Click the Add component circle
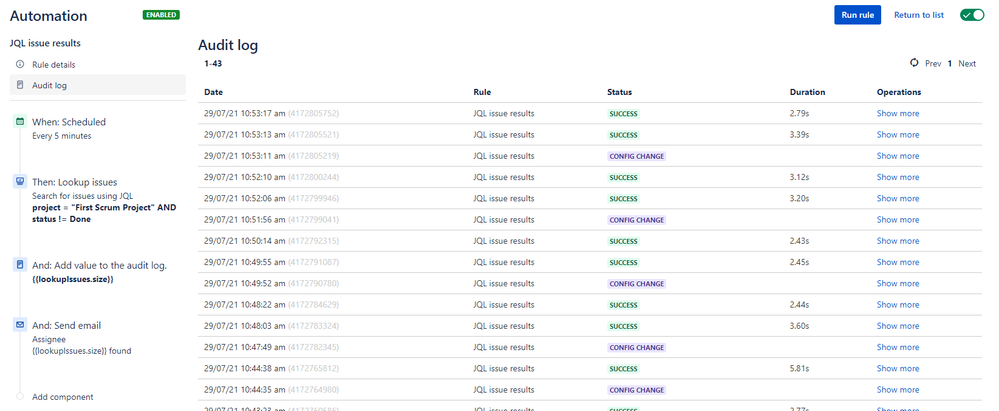 [20, 396]
